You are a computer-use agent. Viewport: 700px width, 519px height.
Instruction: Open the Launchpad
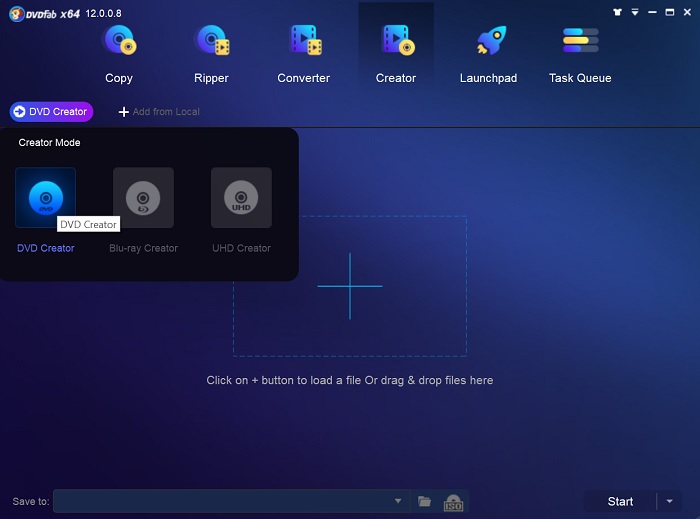click(x=489, y=54)
